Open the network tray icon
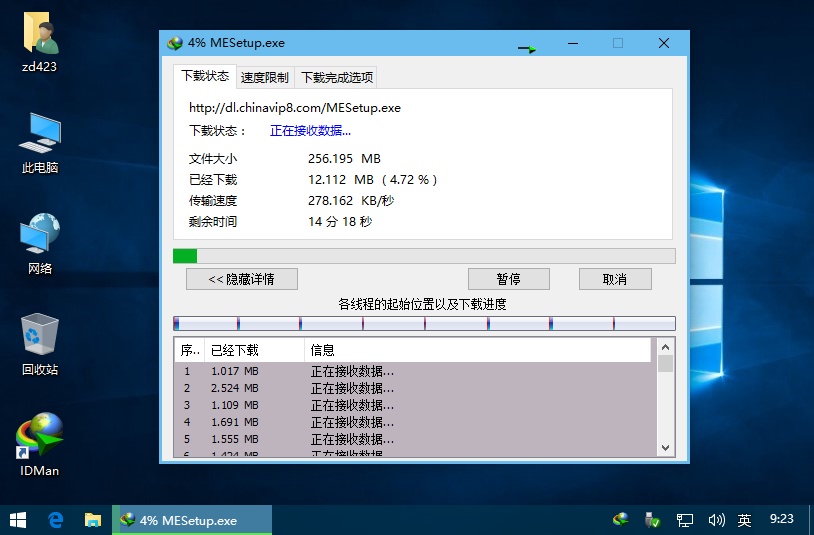814x535 pixels. [684, 520]
